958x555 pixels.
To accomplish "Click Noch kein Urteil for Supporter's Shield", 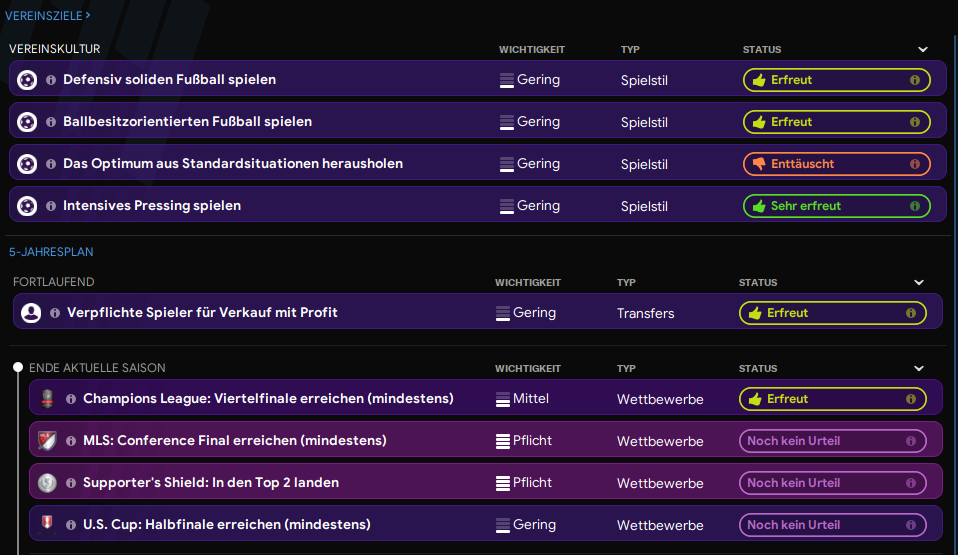I will coord(833,483).
